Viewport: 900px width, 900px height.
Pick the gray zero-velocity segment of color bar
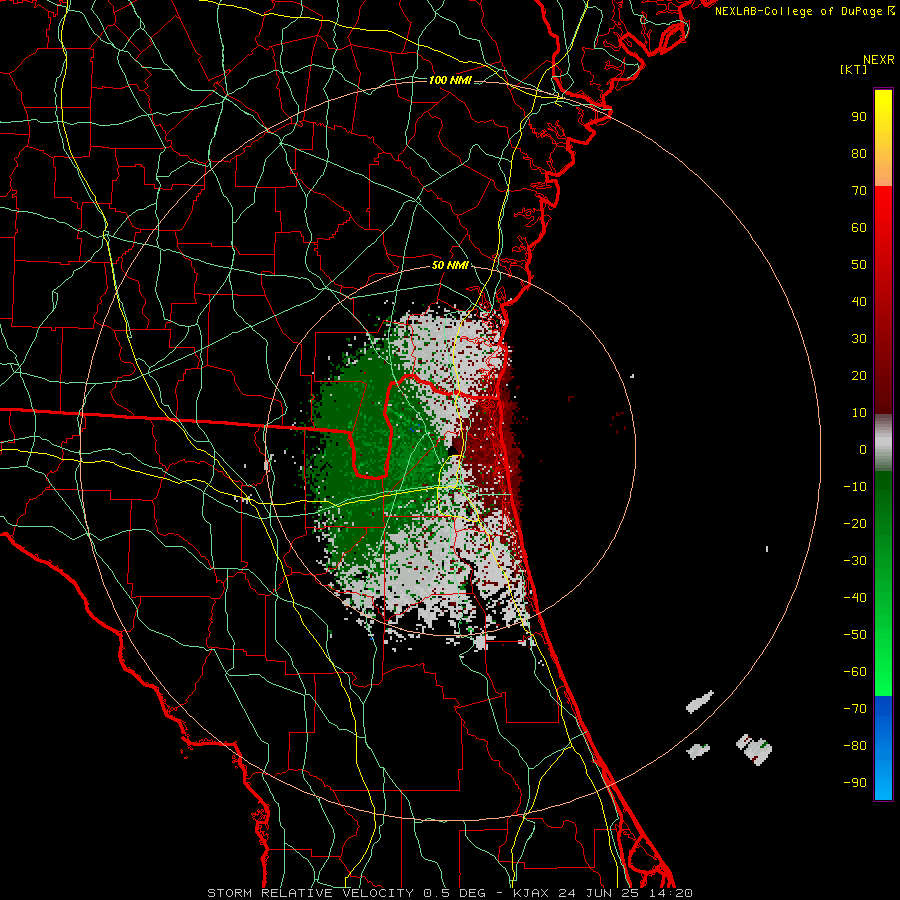point(883,443)
